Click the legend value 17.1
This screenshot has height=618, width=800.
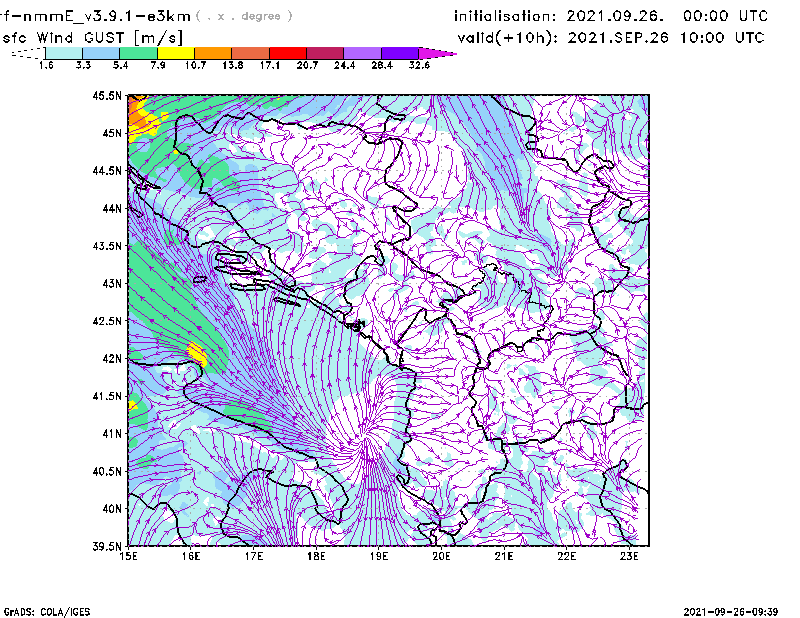(x=269, y=65)
